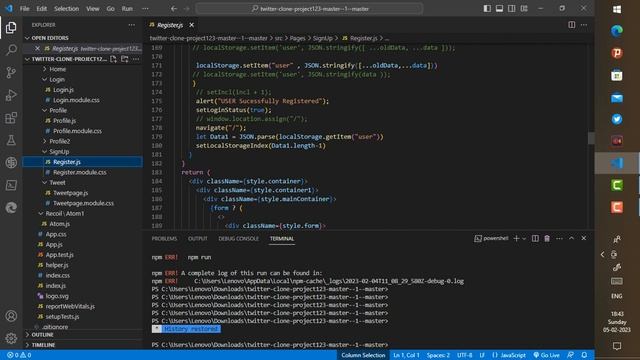
Task: Click New File icon in explorer header
Action: 113,59
